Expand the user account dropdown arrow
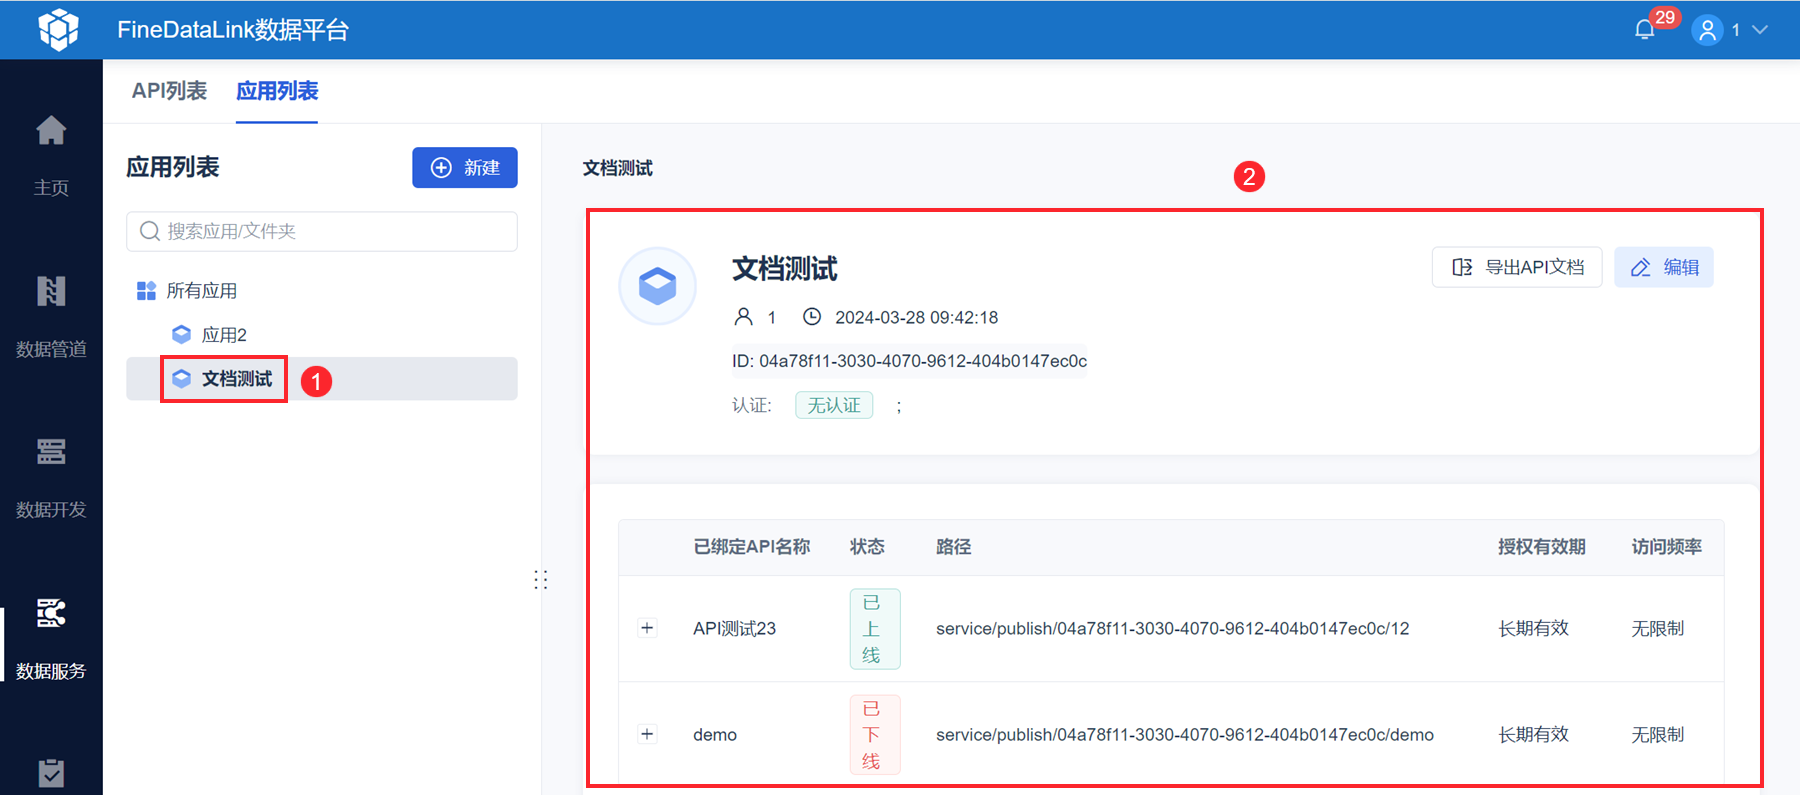 [x=1761, y=30]
